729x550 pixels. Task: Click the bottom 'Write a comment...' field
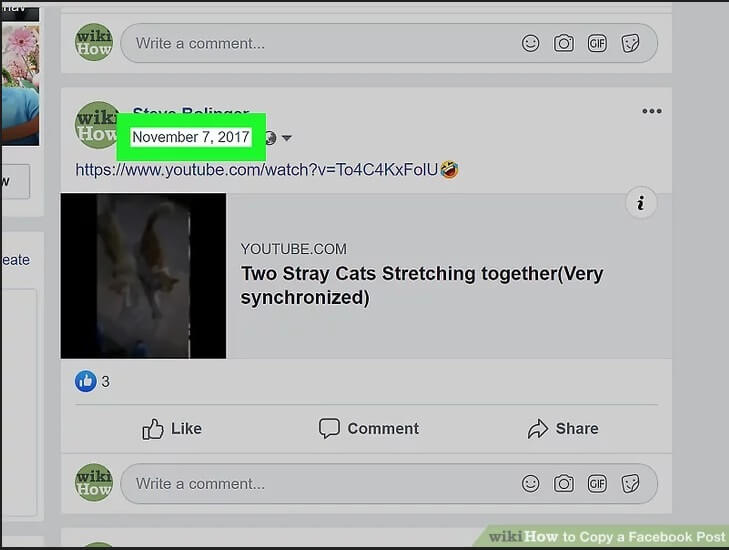coord(389,484)
